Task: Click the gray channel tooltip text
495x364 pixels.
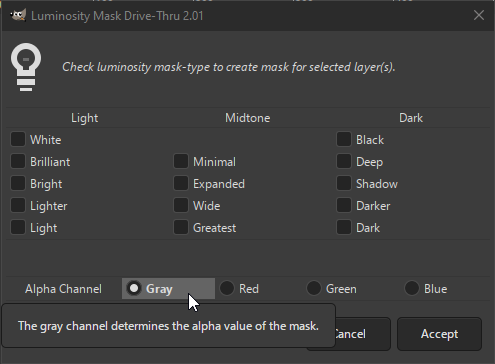Action: point(168,326)
